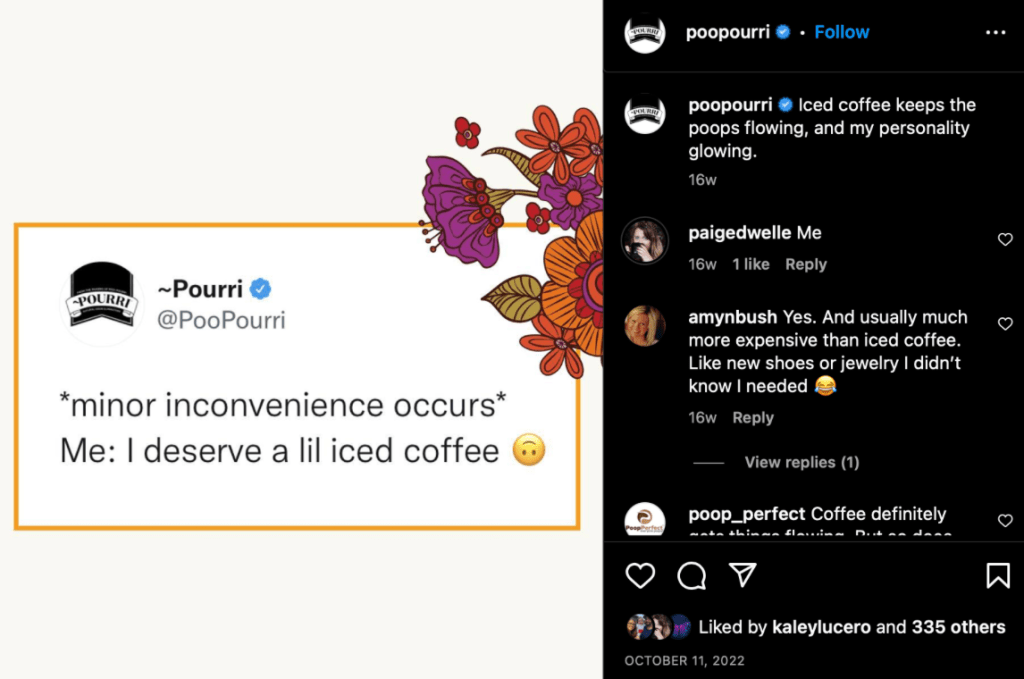The image size is (1024, 679).
Task: Open comments via the speech bubble icon
Action: coord(691,575)
